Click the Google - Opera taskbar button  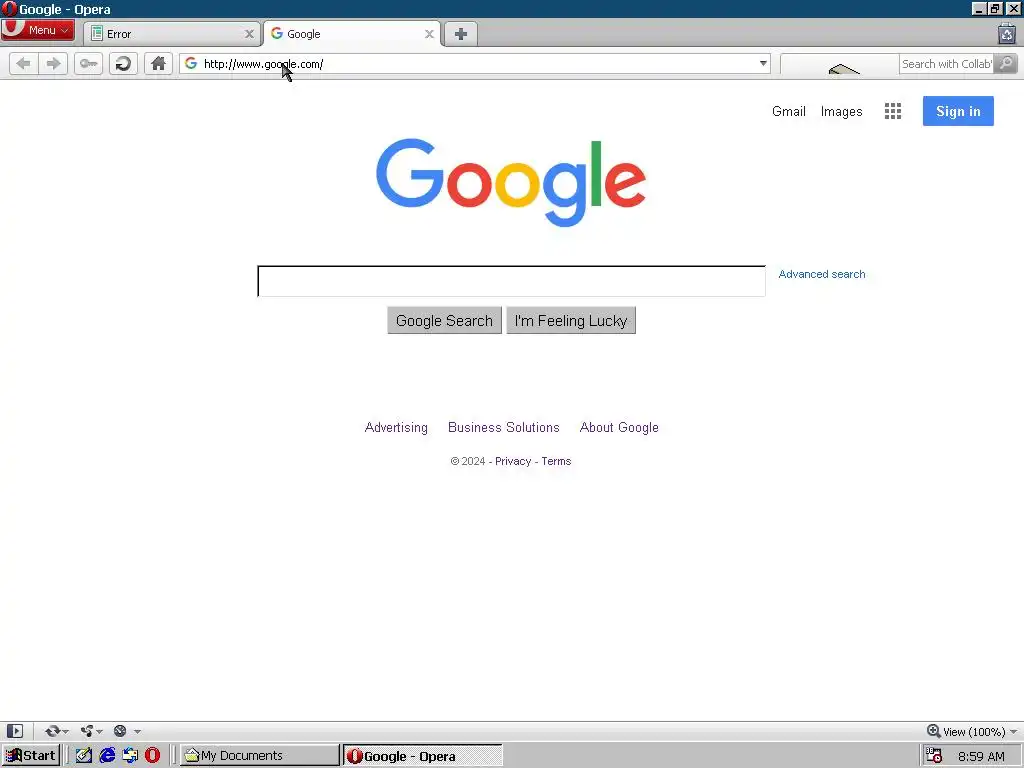click(423, 756)
